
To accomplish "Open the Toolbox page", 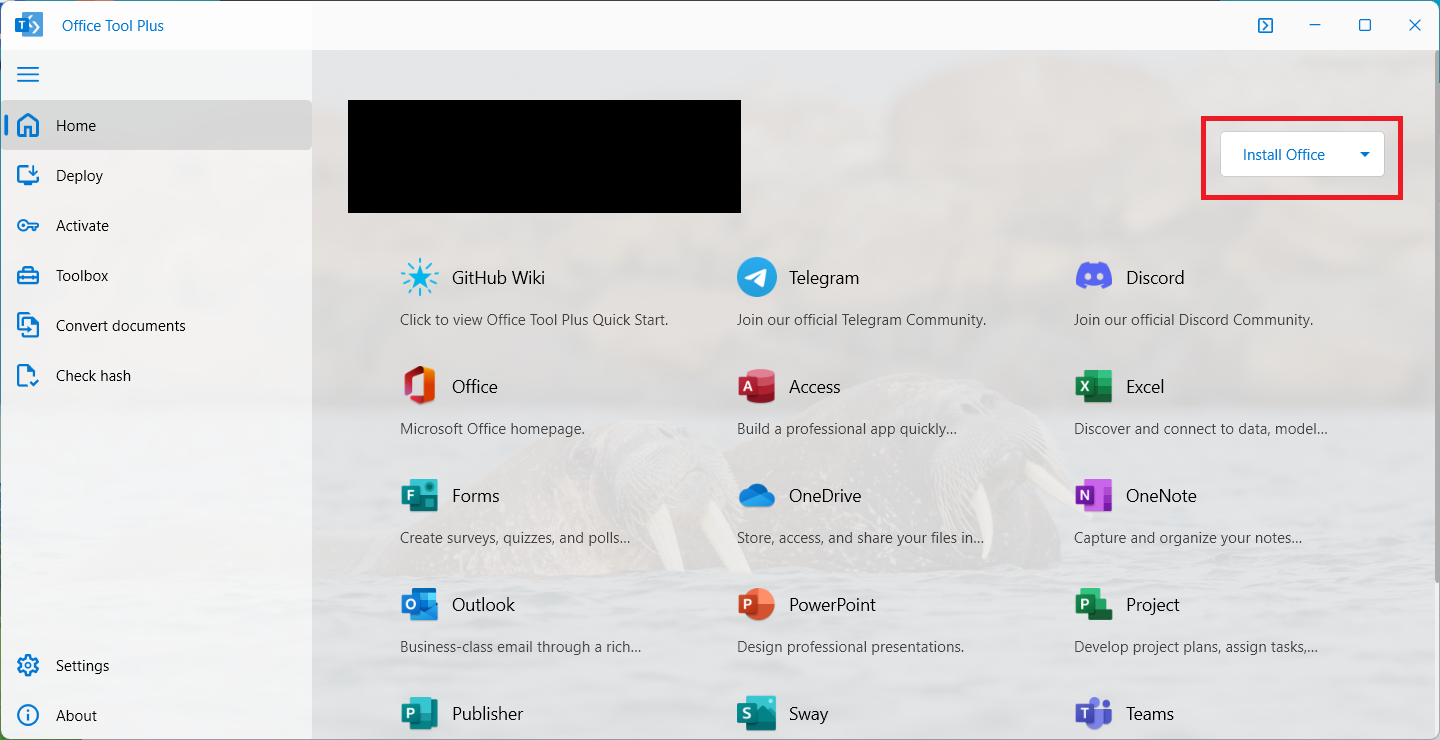I will [156, 275].
